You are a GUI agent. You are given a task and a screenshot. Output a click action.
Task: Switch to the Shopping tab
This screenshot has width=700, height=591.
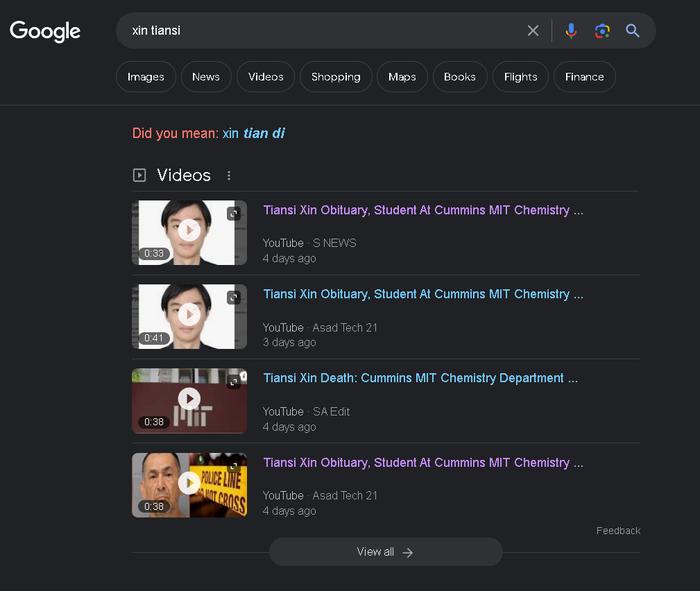336,77
